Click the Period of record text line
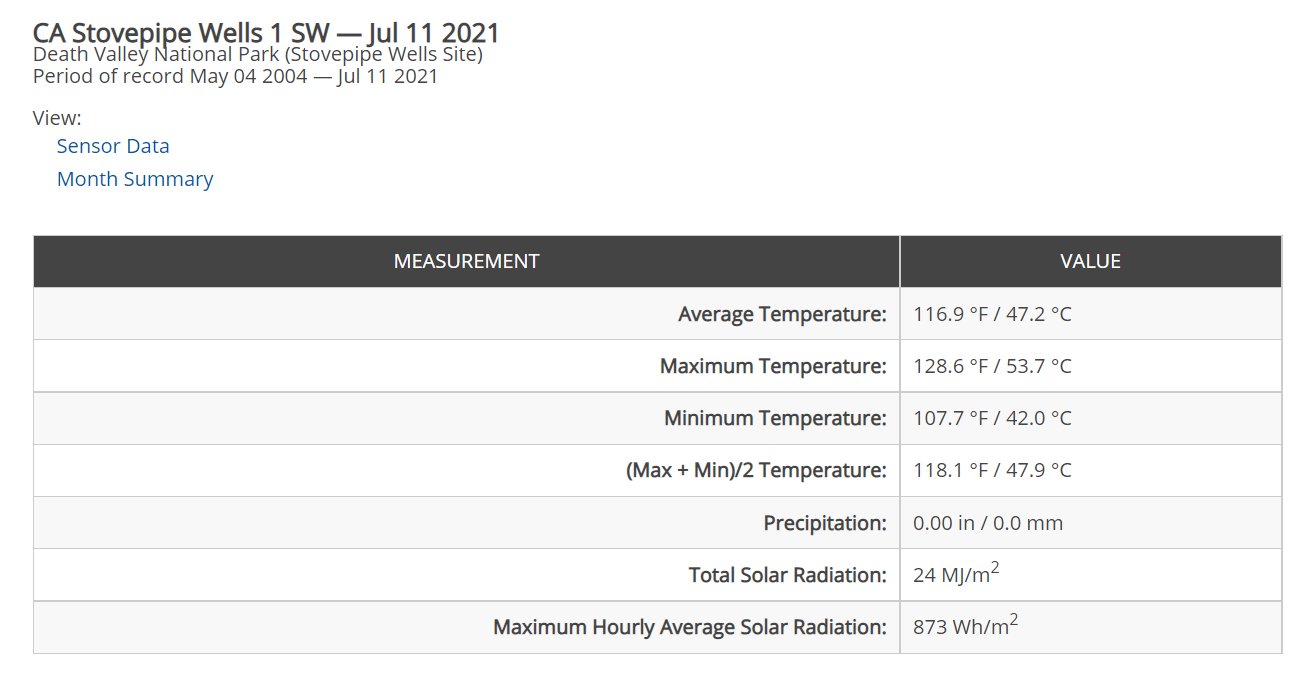 (236, 76)
